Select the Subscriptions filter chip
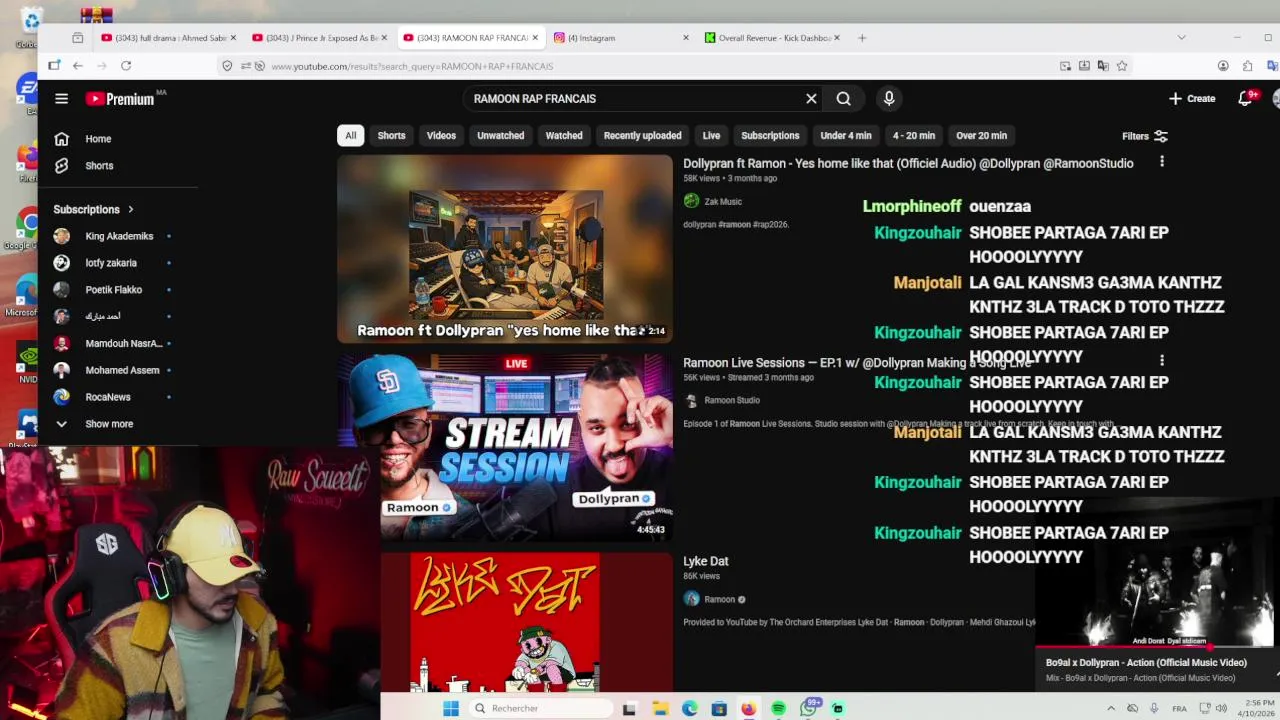Viewport: 1280px width, 720px height. (770, 136)
